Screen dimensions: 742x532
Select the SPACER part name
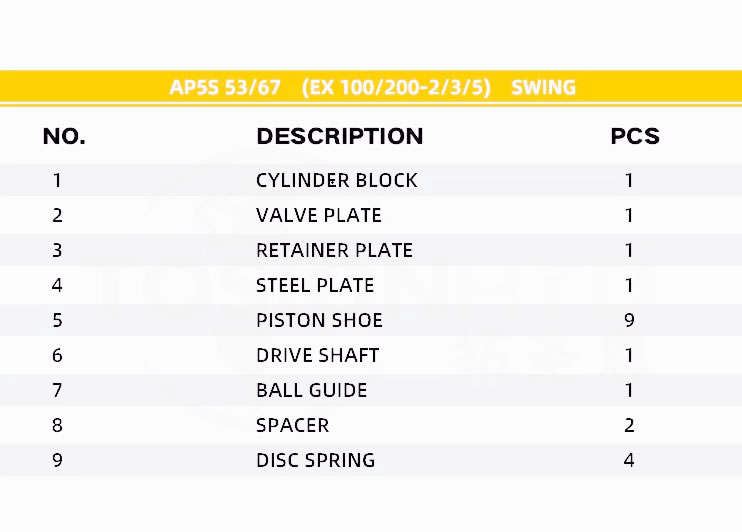click(292, 426)
